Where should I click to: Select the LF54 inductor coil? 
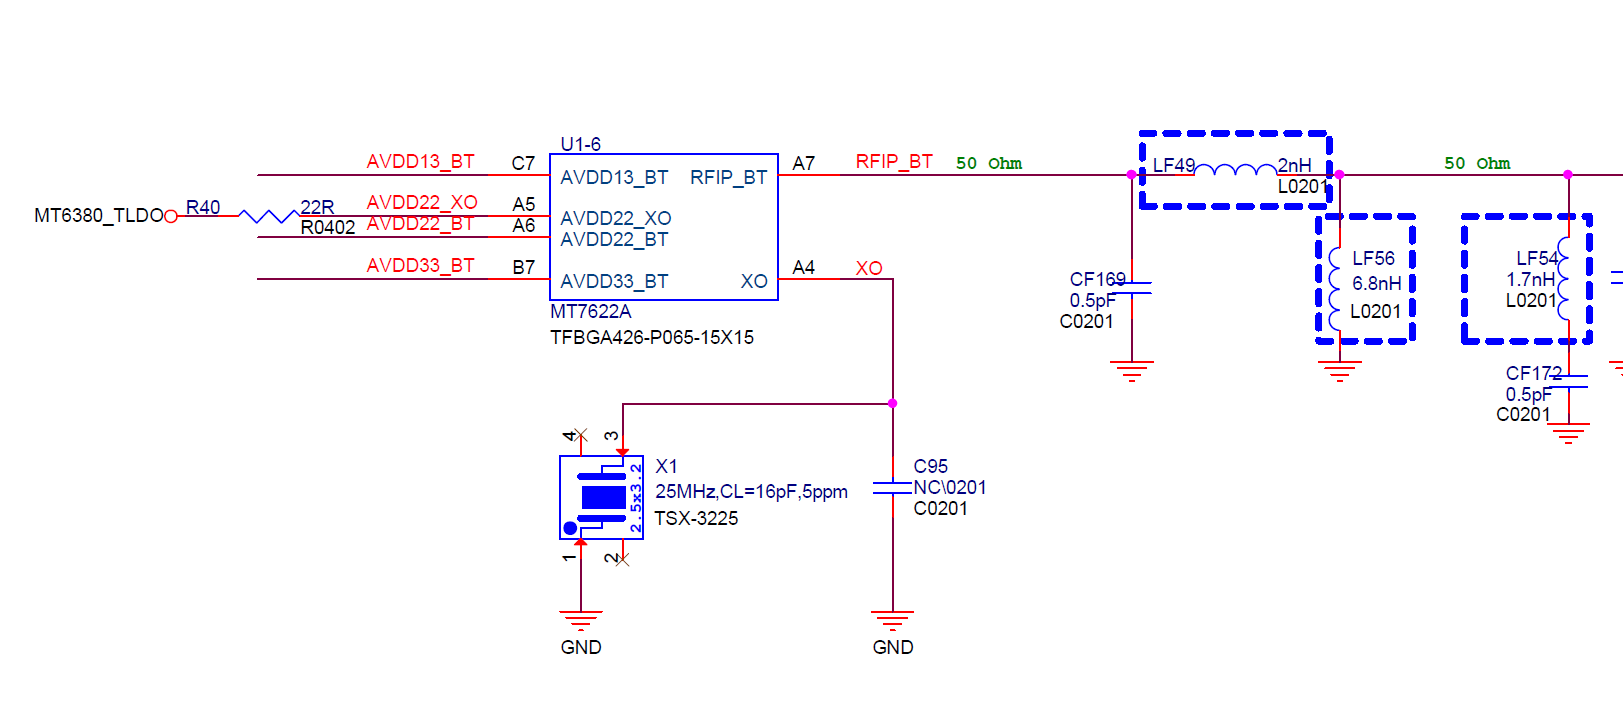tap(1563, 278)
